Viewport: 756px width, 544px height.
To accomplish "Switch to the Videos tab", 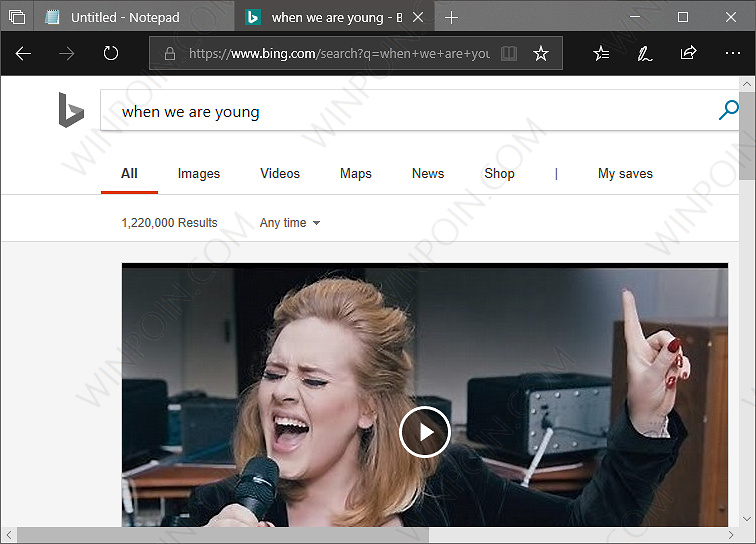I will point(280,174).
